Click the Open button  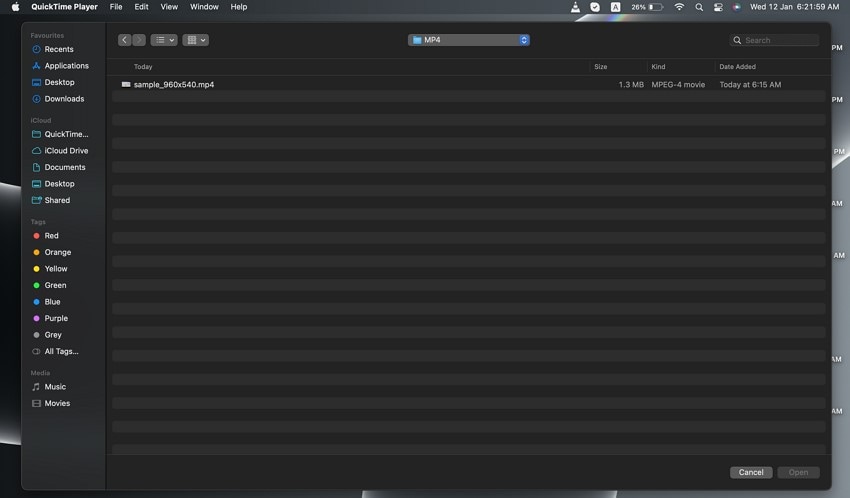[798, 473]
